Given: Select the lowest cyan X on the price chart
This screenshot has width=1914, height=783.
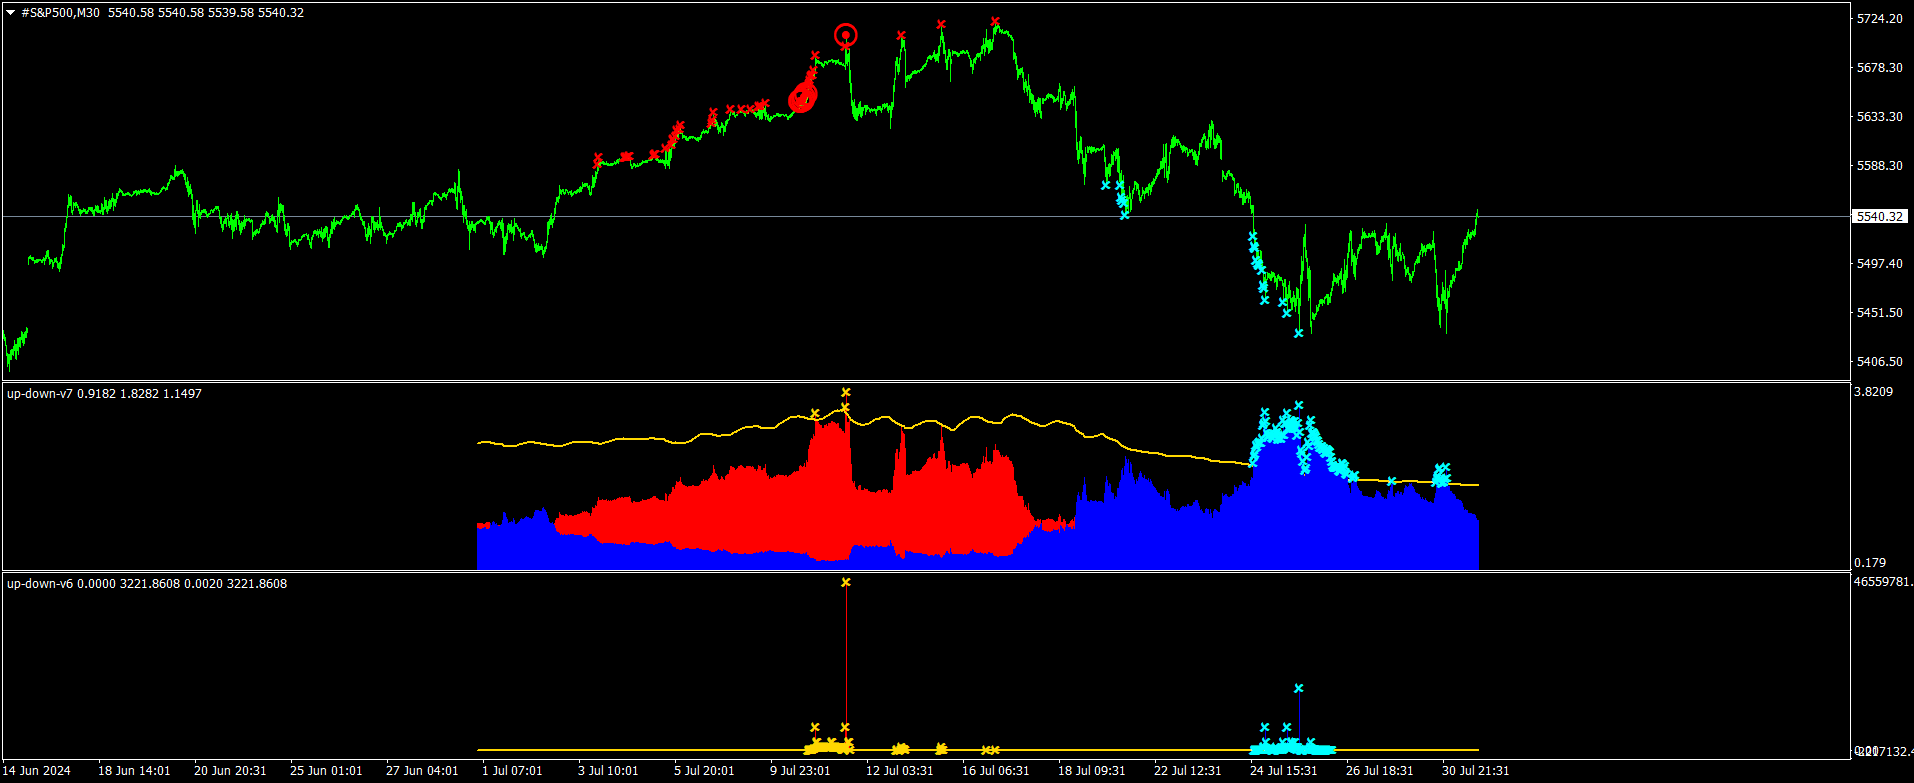Looking at the screenshot, I should click(x=1298, y=333).
